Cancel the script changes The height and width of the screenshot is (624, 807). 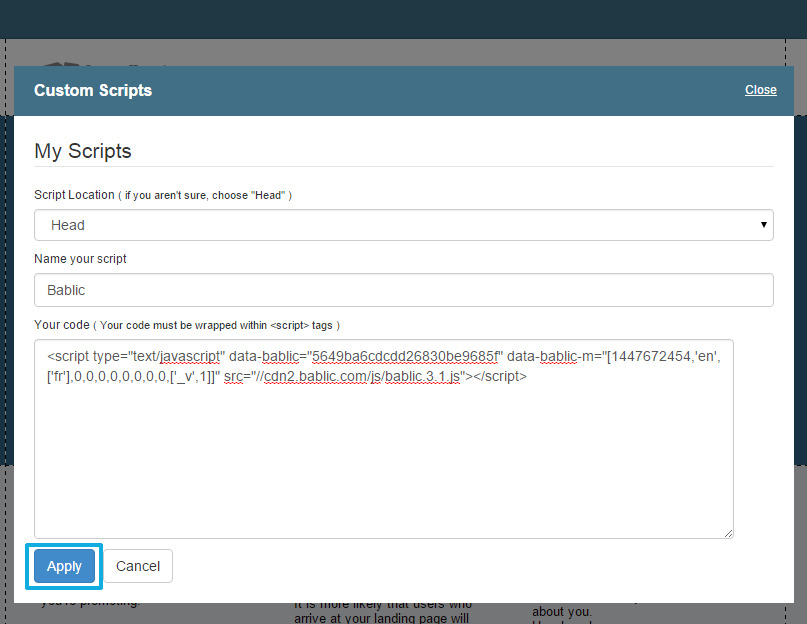coord(138,566)
